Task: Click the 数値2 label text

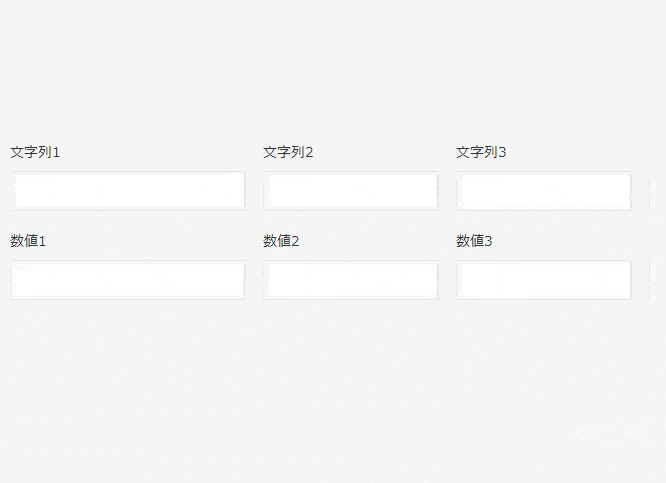Action: [x=281, y=241]
